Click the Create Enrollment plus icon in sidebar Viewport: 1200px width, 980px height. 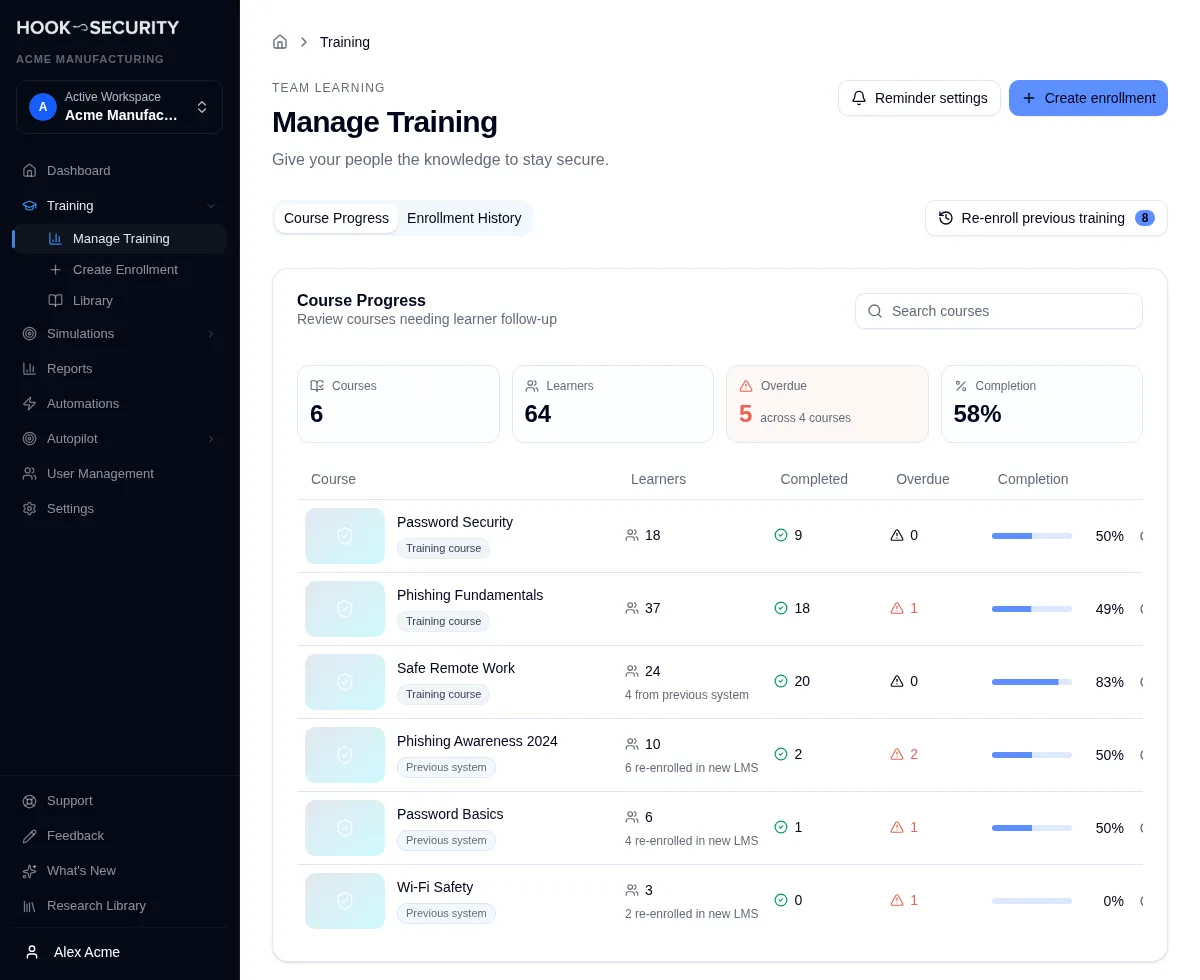tap(55, 270)
